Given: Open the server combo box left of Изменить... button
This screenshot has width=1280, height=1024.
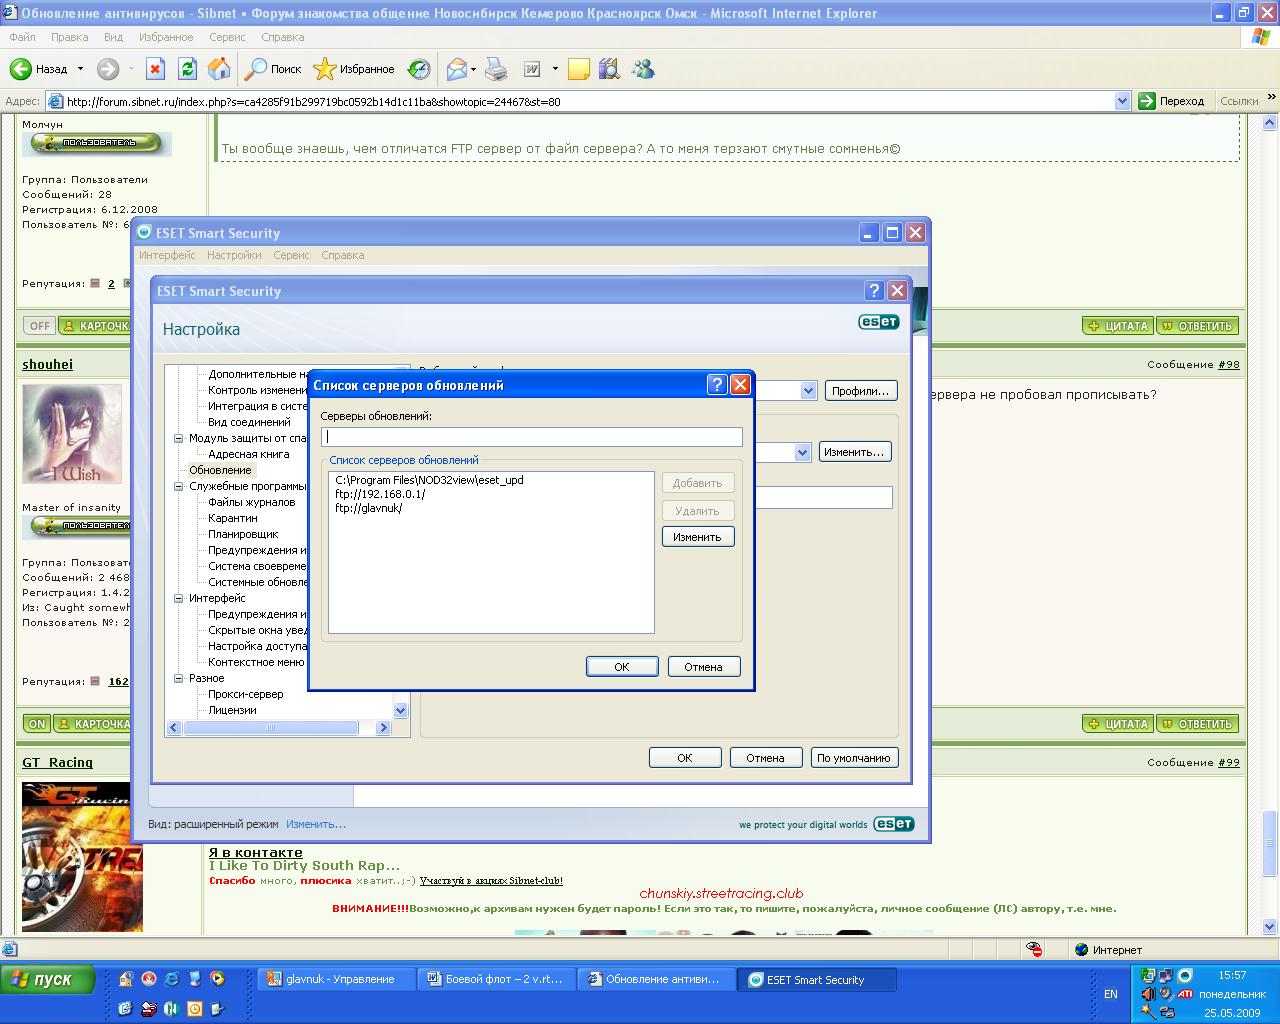Looking at the screenshot, I should (782, 452).
